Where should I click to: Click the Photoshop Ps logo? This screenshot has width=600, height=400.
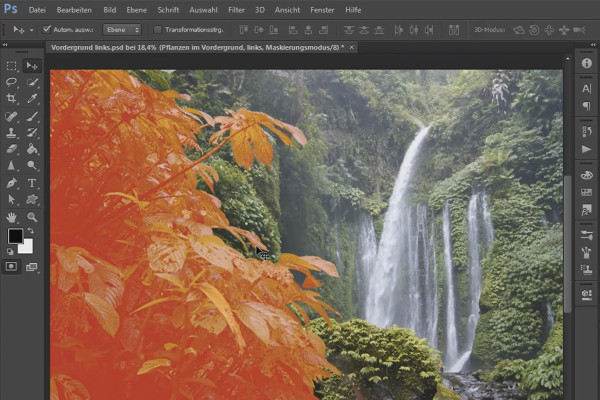(11, 9)
